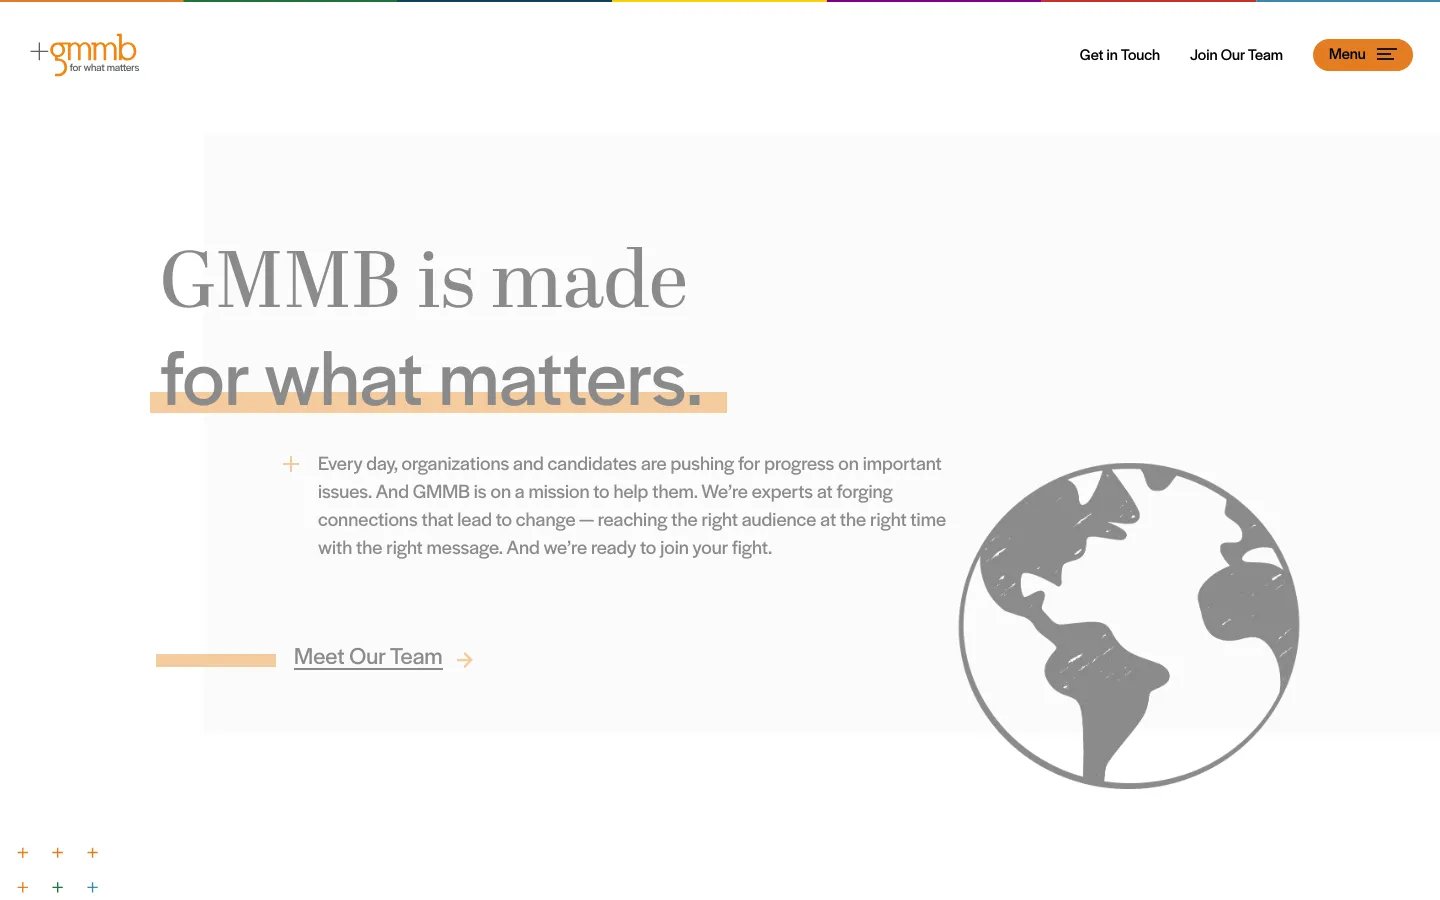
Task: Click the 'GMMB is made' heading text
Action: tap(425, 280)
